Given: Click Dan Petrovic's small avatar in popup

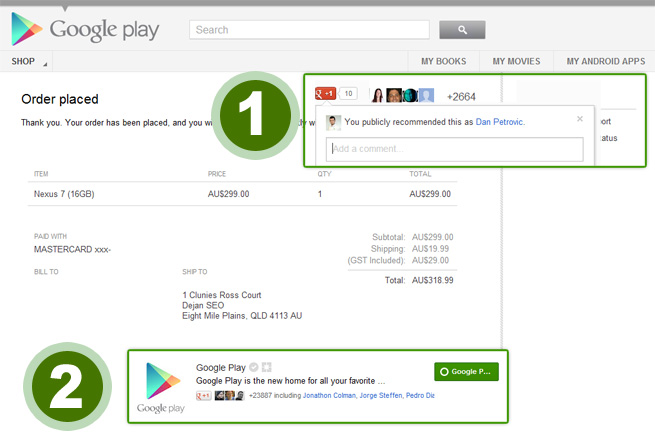Looking at the screenshot, I should tap(333, 123).
